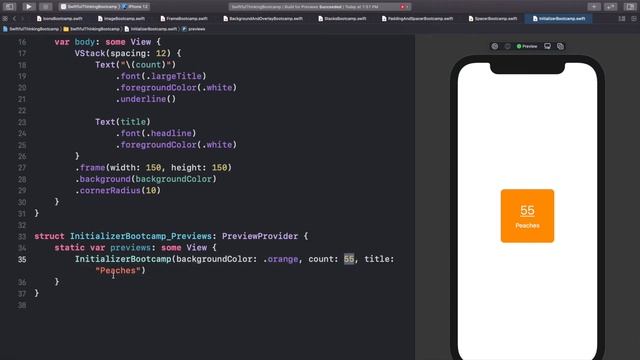The image size is (640, 360).
Task: Switch to ImageBootcamp.swift tab
Action: tap(121, 18)
